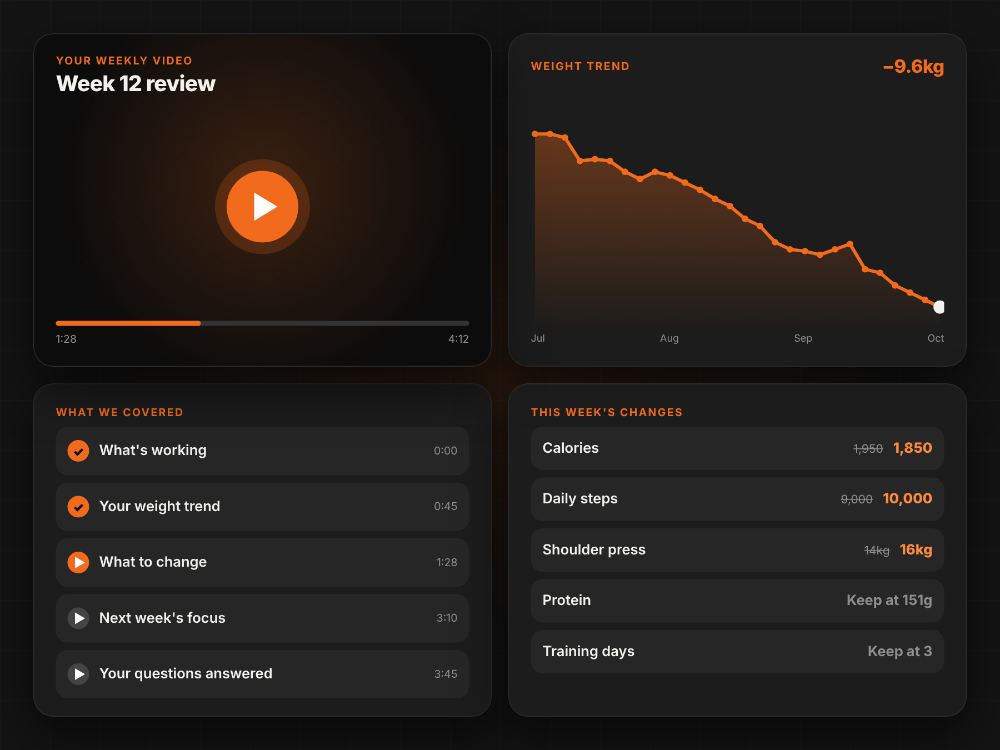Click the video progress bar

coord(262,323)
